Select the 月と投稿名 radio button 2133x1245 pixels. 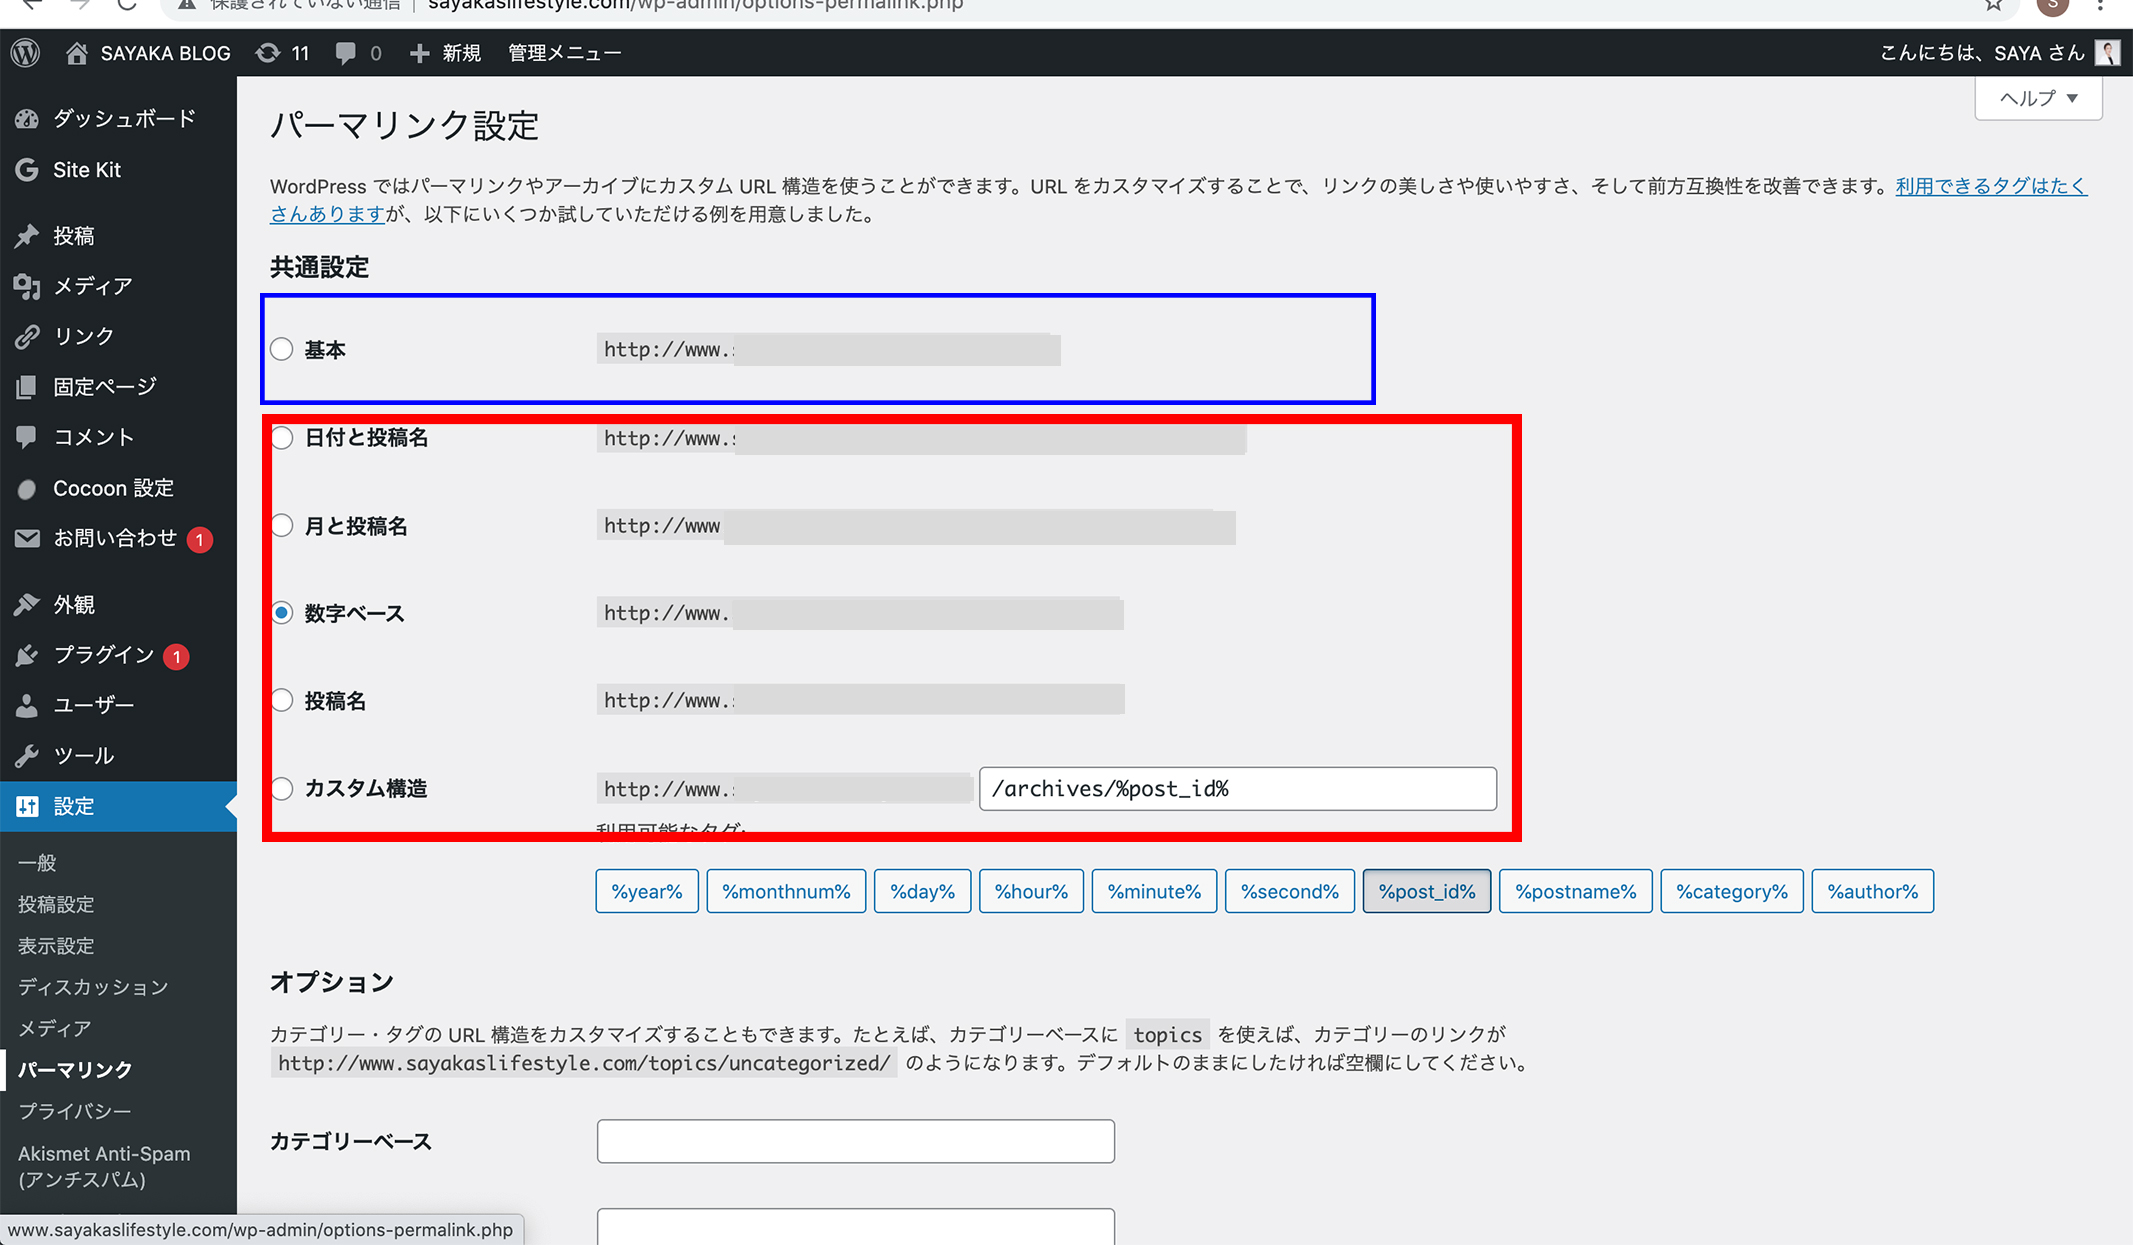click(x=282, y=525)
